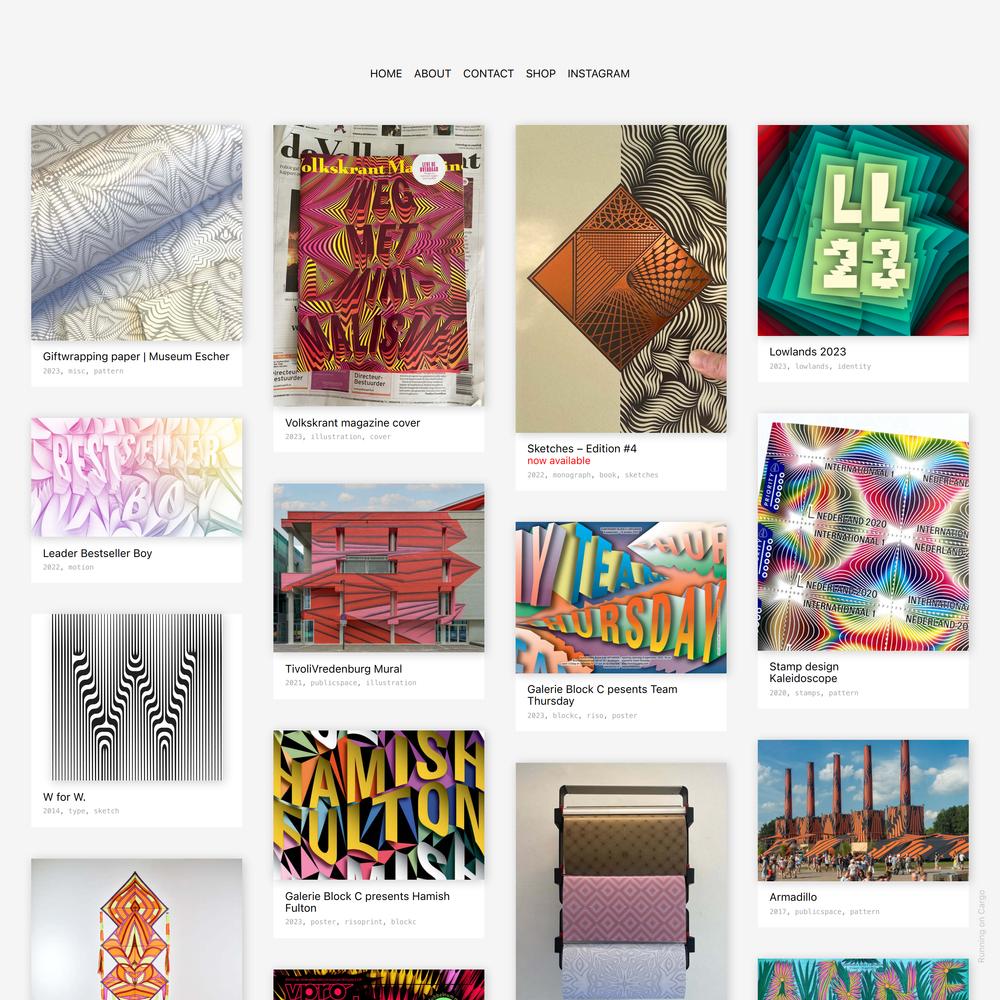Open the HOME navigation link
Image resolution: width=1000 pixels, height=1000 pixels.
pos(386,73)
